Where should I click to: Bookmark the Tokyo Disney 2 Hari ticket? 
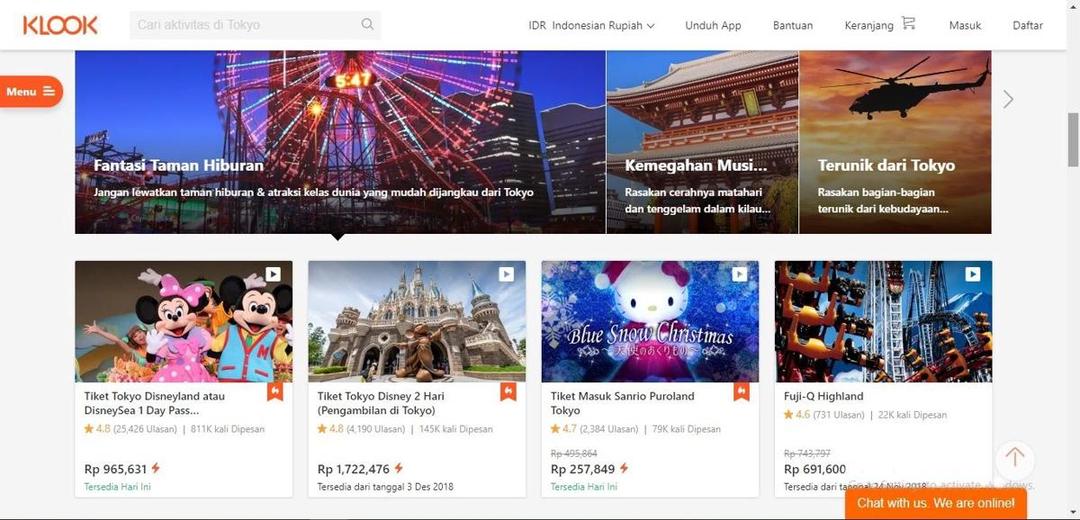click(x=508, y=391)
